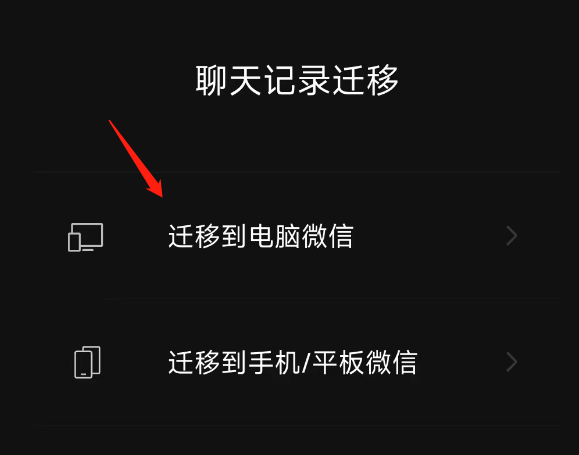Click the blank space in the 迁移到电脑微信 row
This screenshot has width=579, height=455.
[428, 236]
